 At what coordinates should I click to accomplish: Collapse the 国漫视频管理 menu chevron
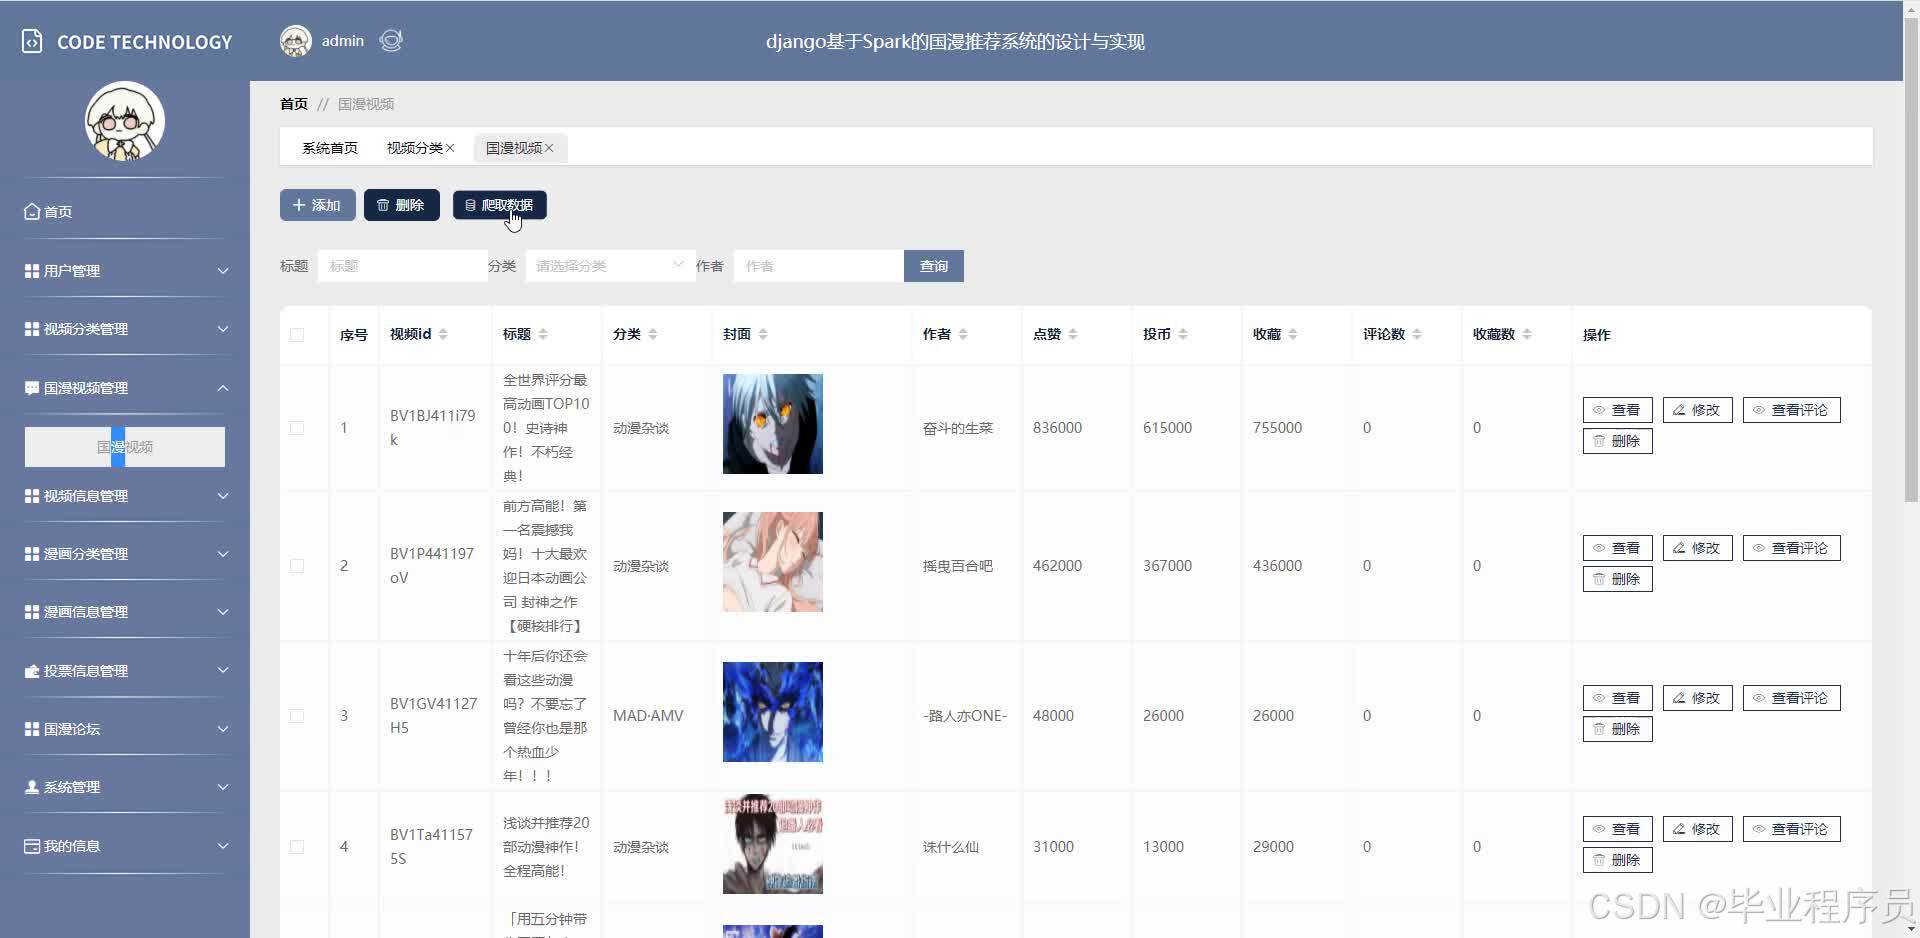[x=223, y=388]
